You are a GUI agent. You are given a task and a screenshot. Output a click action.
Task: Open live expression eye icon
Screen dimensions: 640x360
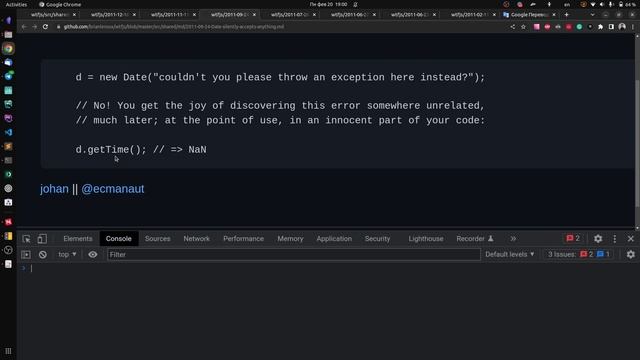[93, 255]
